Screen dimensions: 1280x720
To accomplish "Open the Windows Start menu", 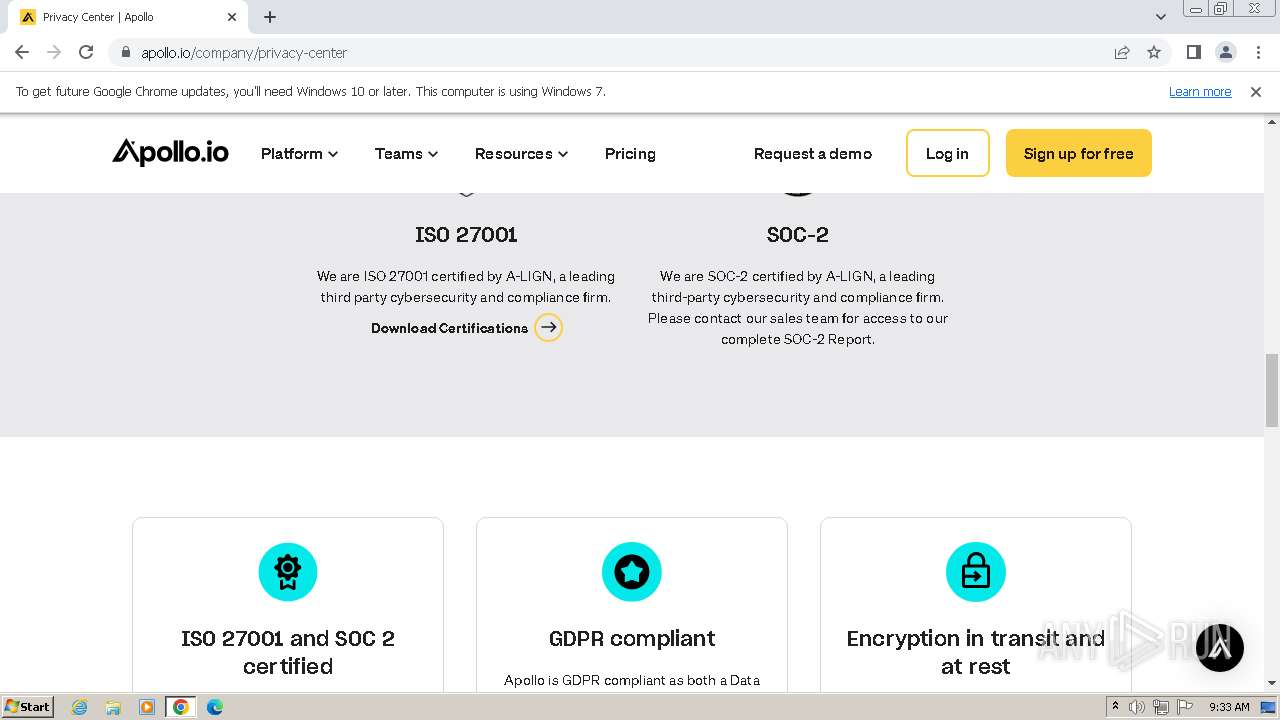I will [x=27, y=707].
